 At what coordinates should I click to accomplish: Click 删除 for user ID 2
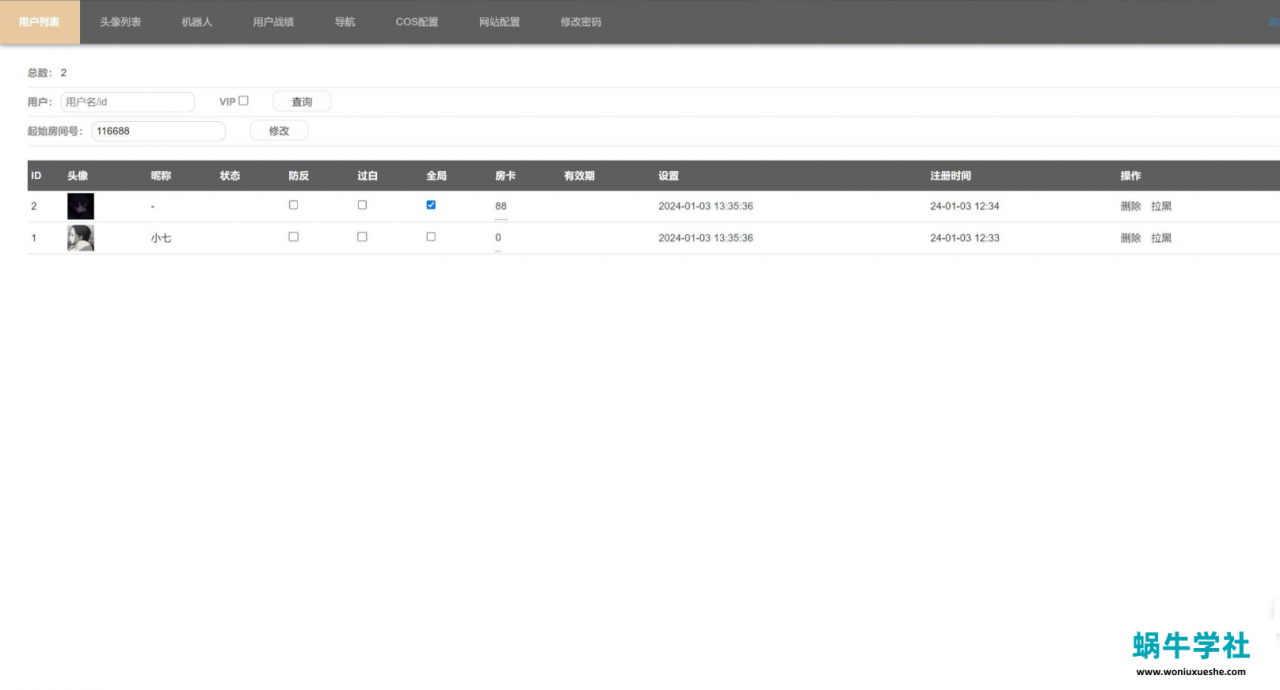pyautogui.click(x=1130, y=207)
